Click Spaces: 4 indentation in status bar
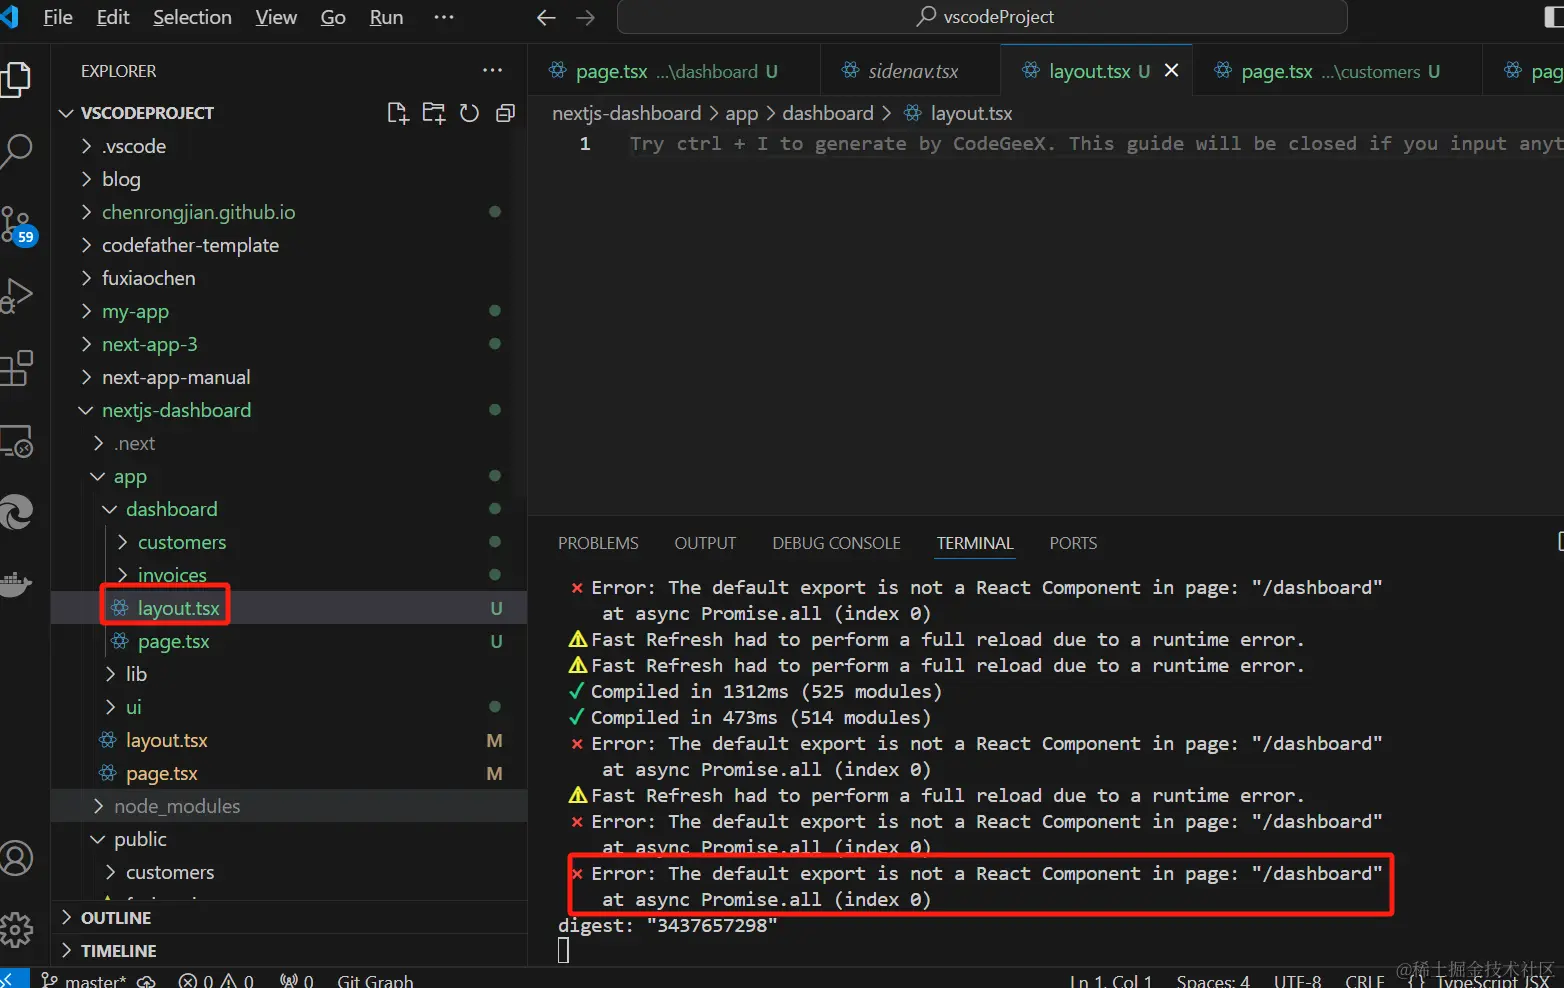Screen dimensions: 1564x988 1213,980
